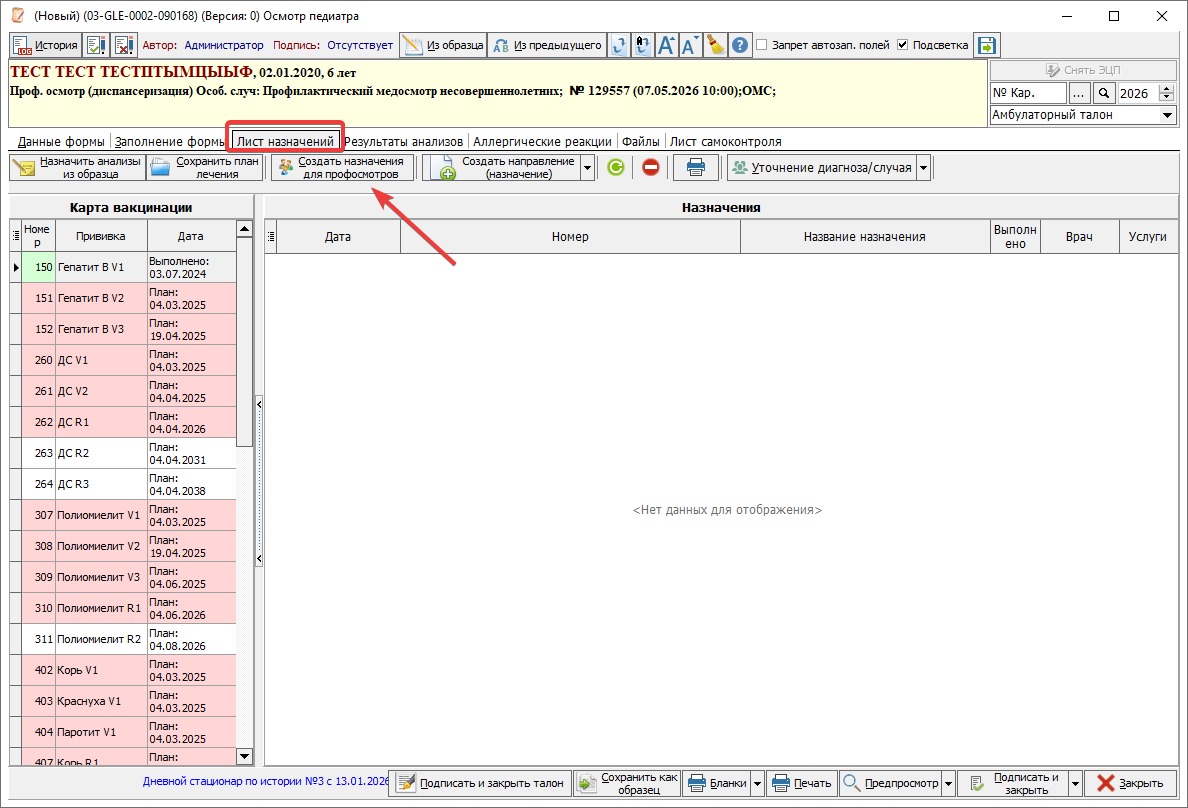Fill from sample with Из образца
Viewport: 1188px width, 808px height.
443,45
